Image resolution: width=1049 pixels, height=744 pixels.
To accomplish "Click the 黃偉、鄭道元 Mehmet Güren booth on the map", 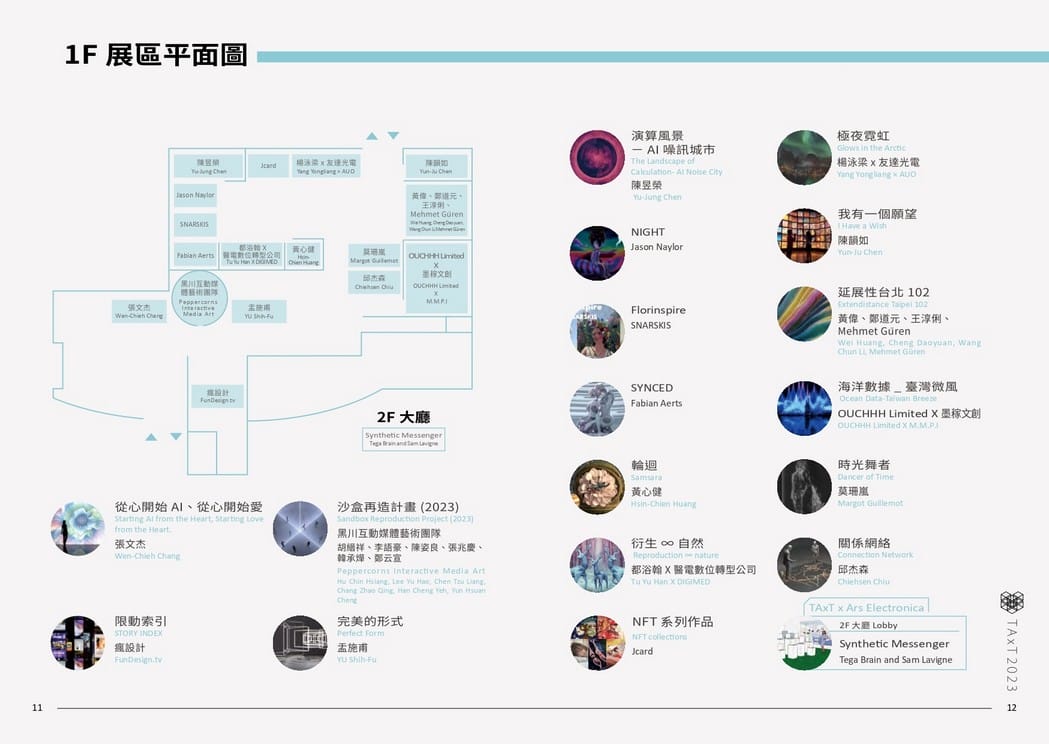I will pos(437,210).
